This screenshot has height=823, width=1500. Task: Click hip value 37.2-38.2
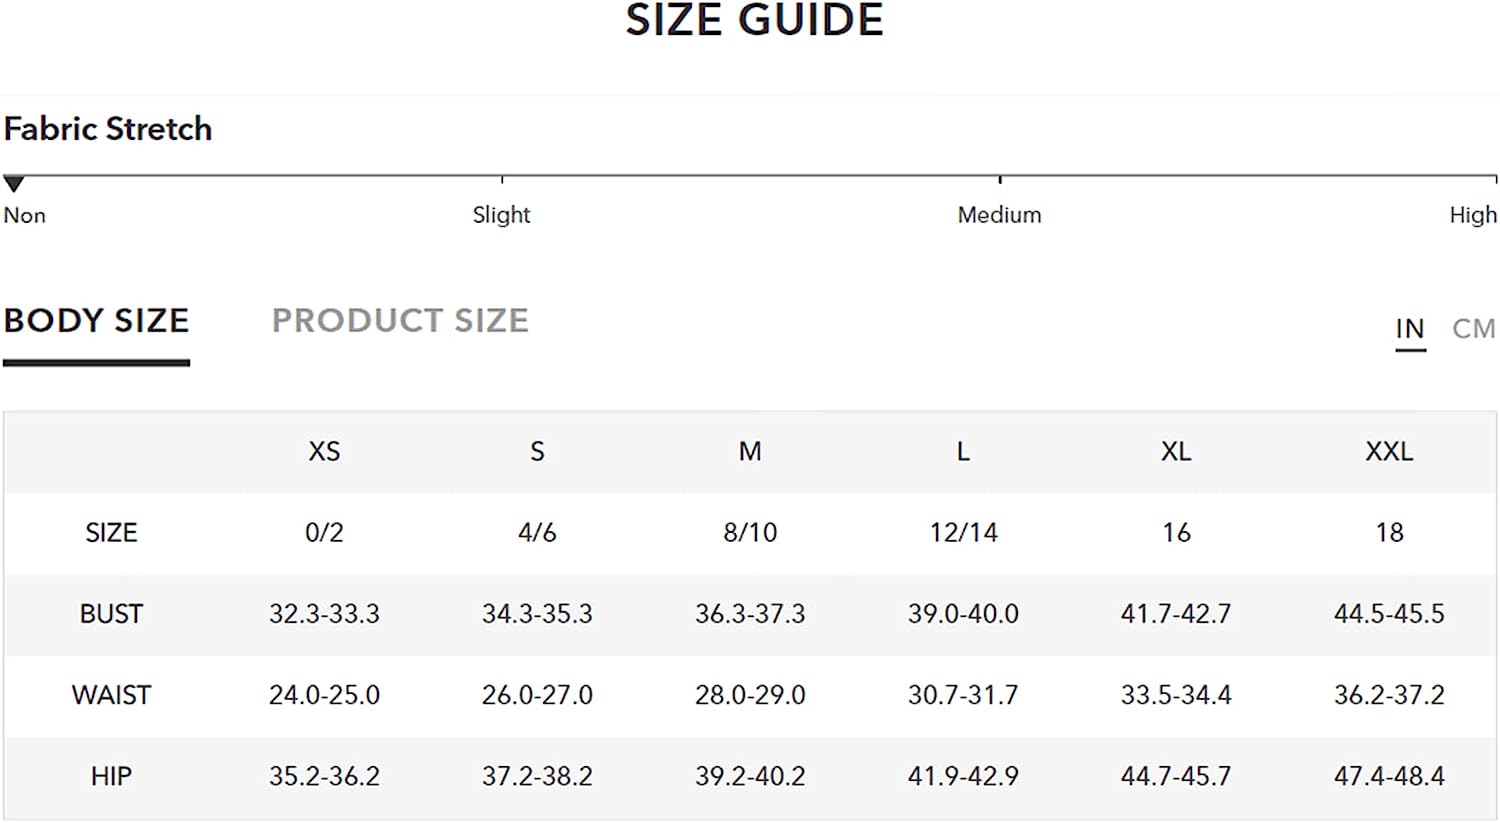click(537, 776)
